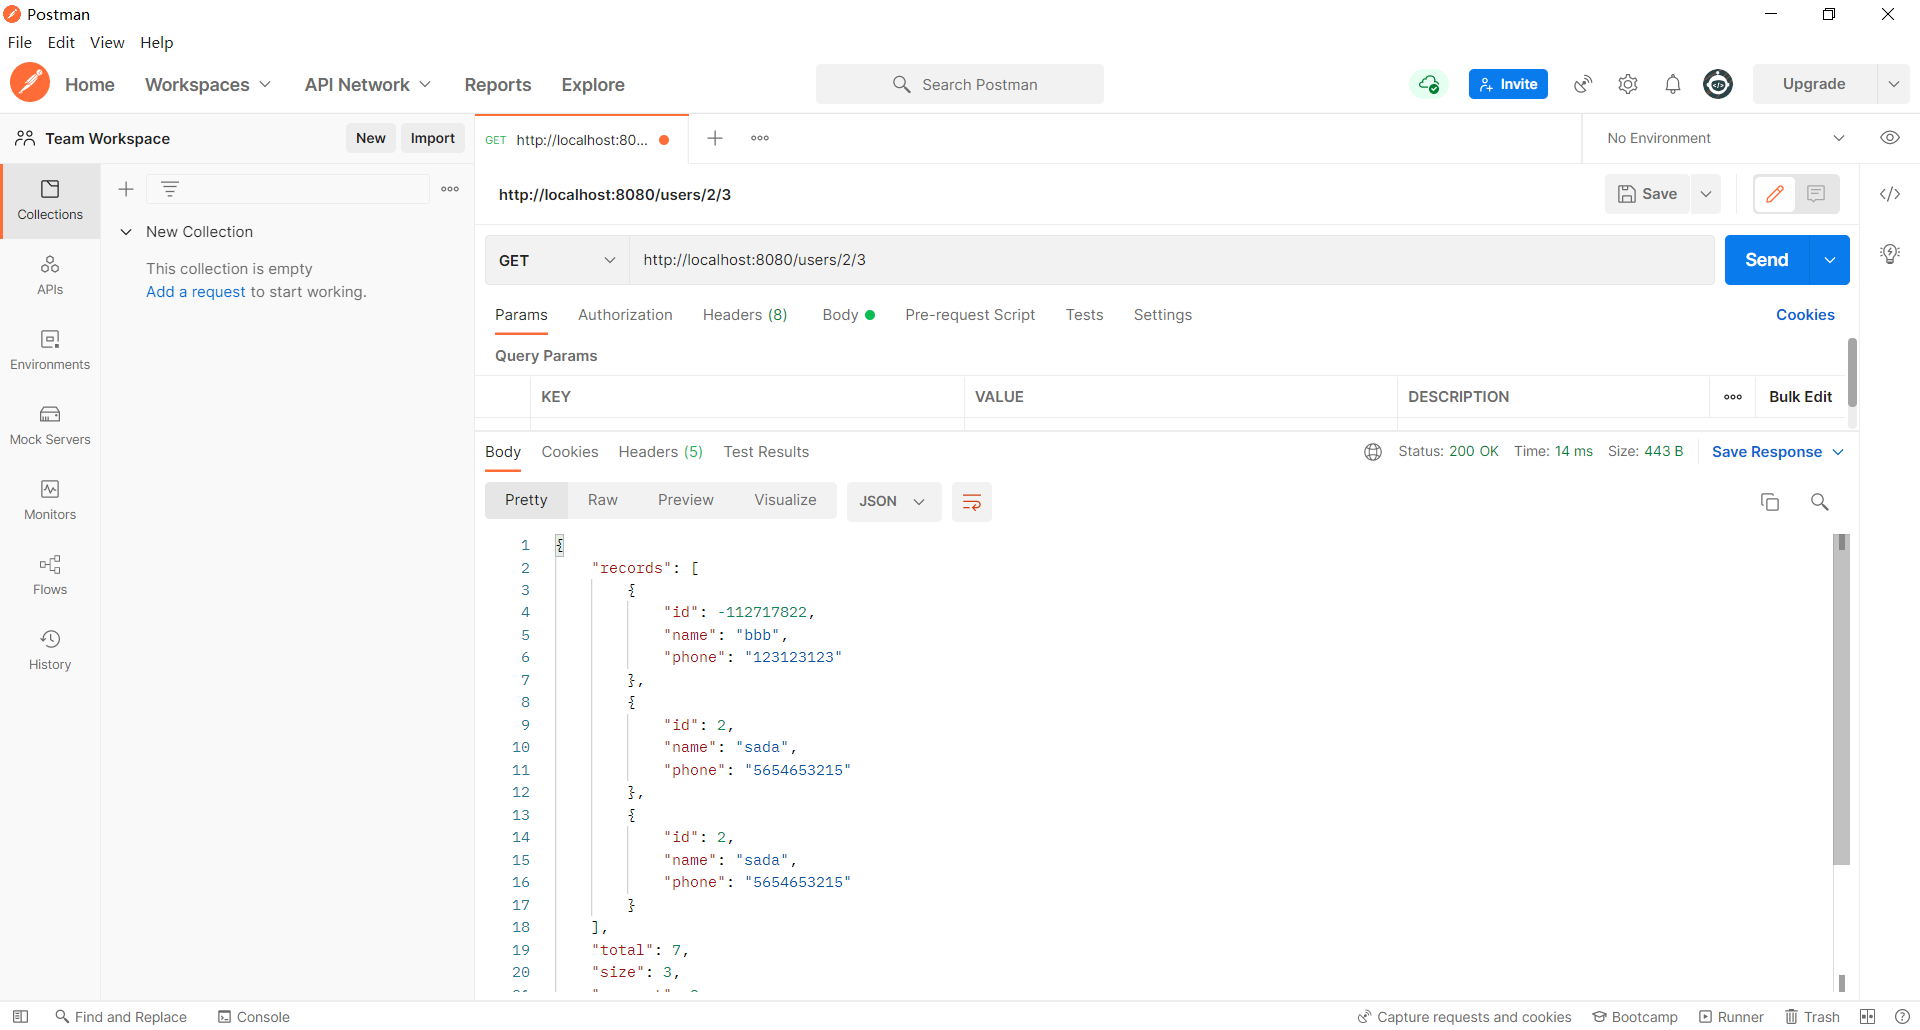Image resolution: width=1920 pixels, height=1030 pixels.
Task: Open the Monitors sidebar panel
Action: click(50, 501)
